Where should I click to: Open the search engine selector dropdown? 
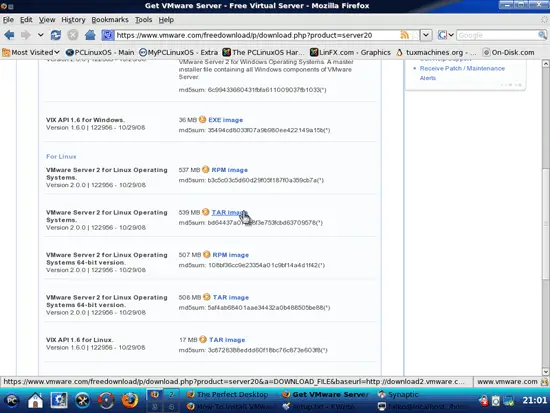point(446,35)
